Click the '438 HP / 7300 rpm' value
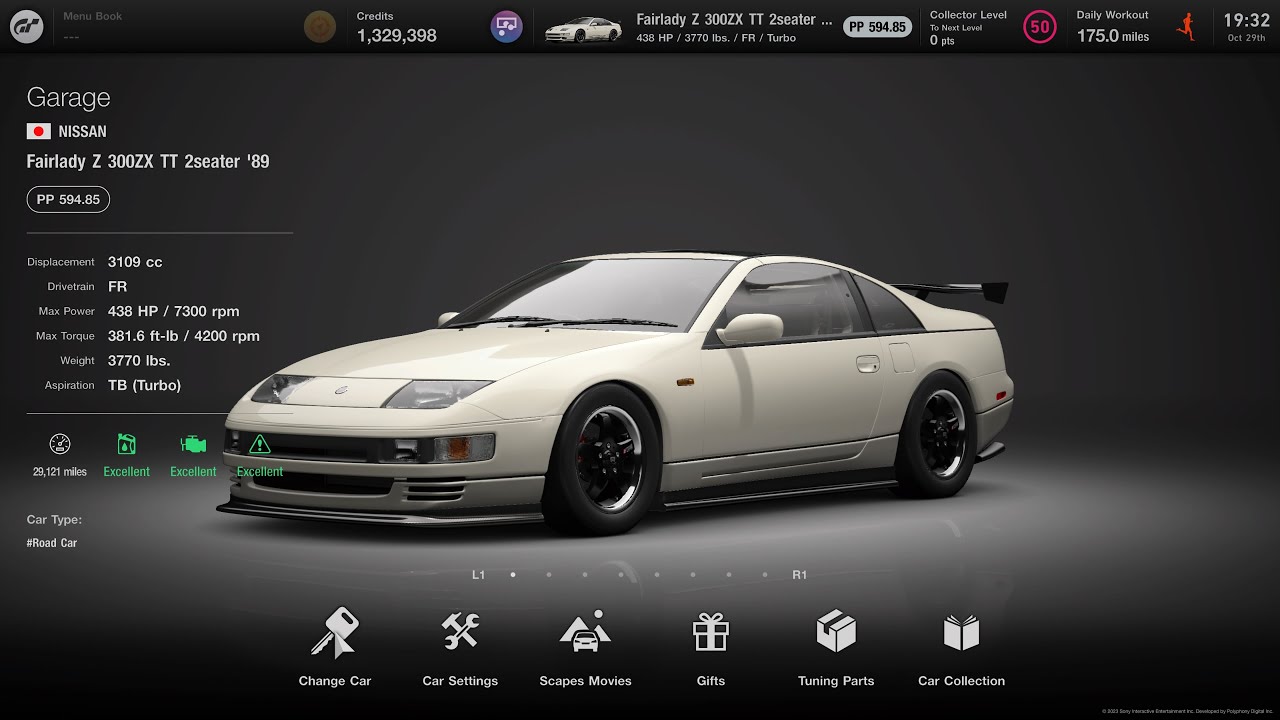Image resolution: width=1280 pixels, height=720 pixels. coord(174,311)
